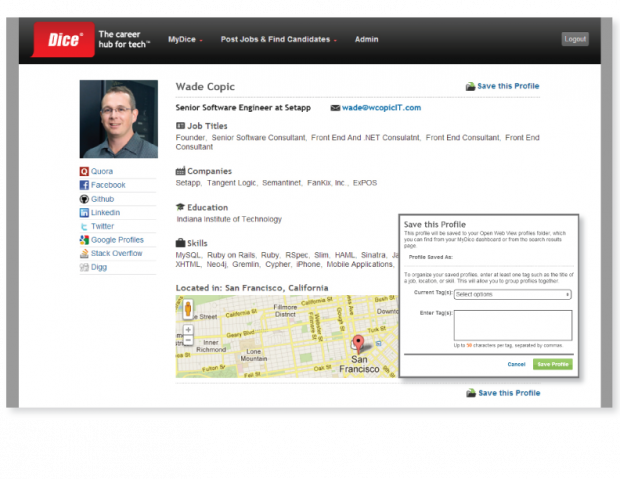Click the Google Profiles icon

pyautogui.click(x=84, y=240)
